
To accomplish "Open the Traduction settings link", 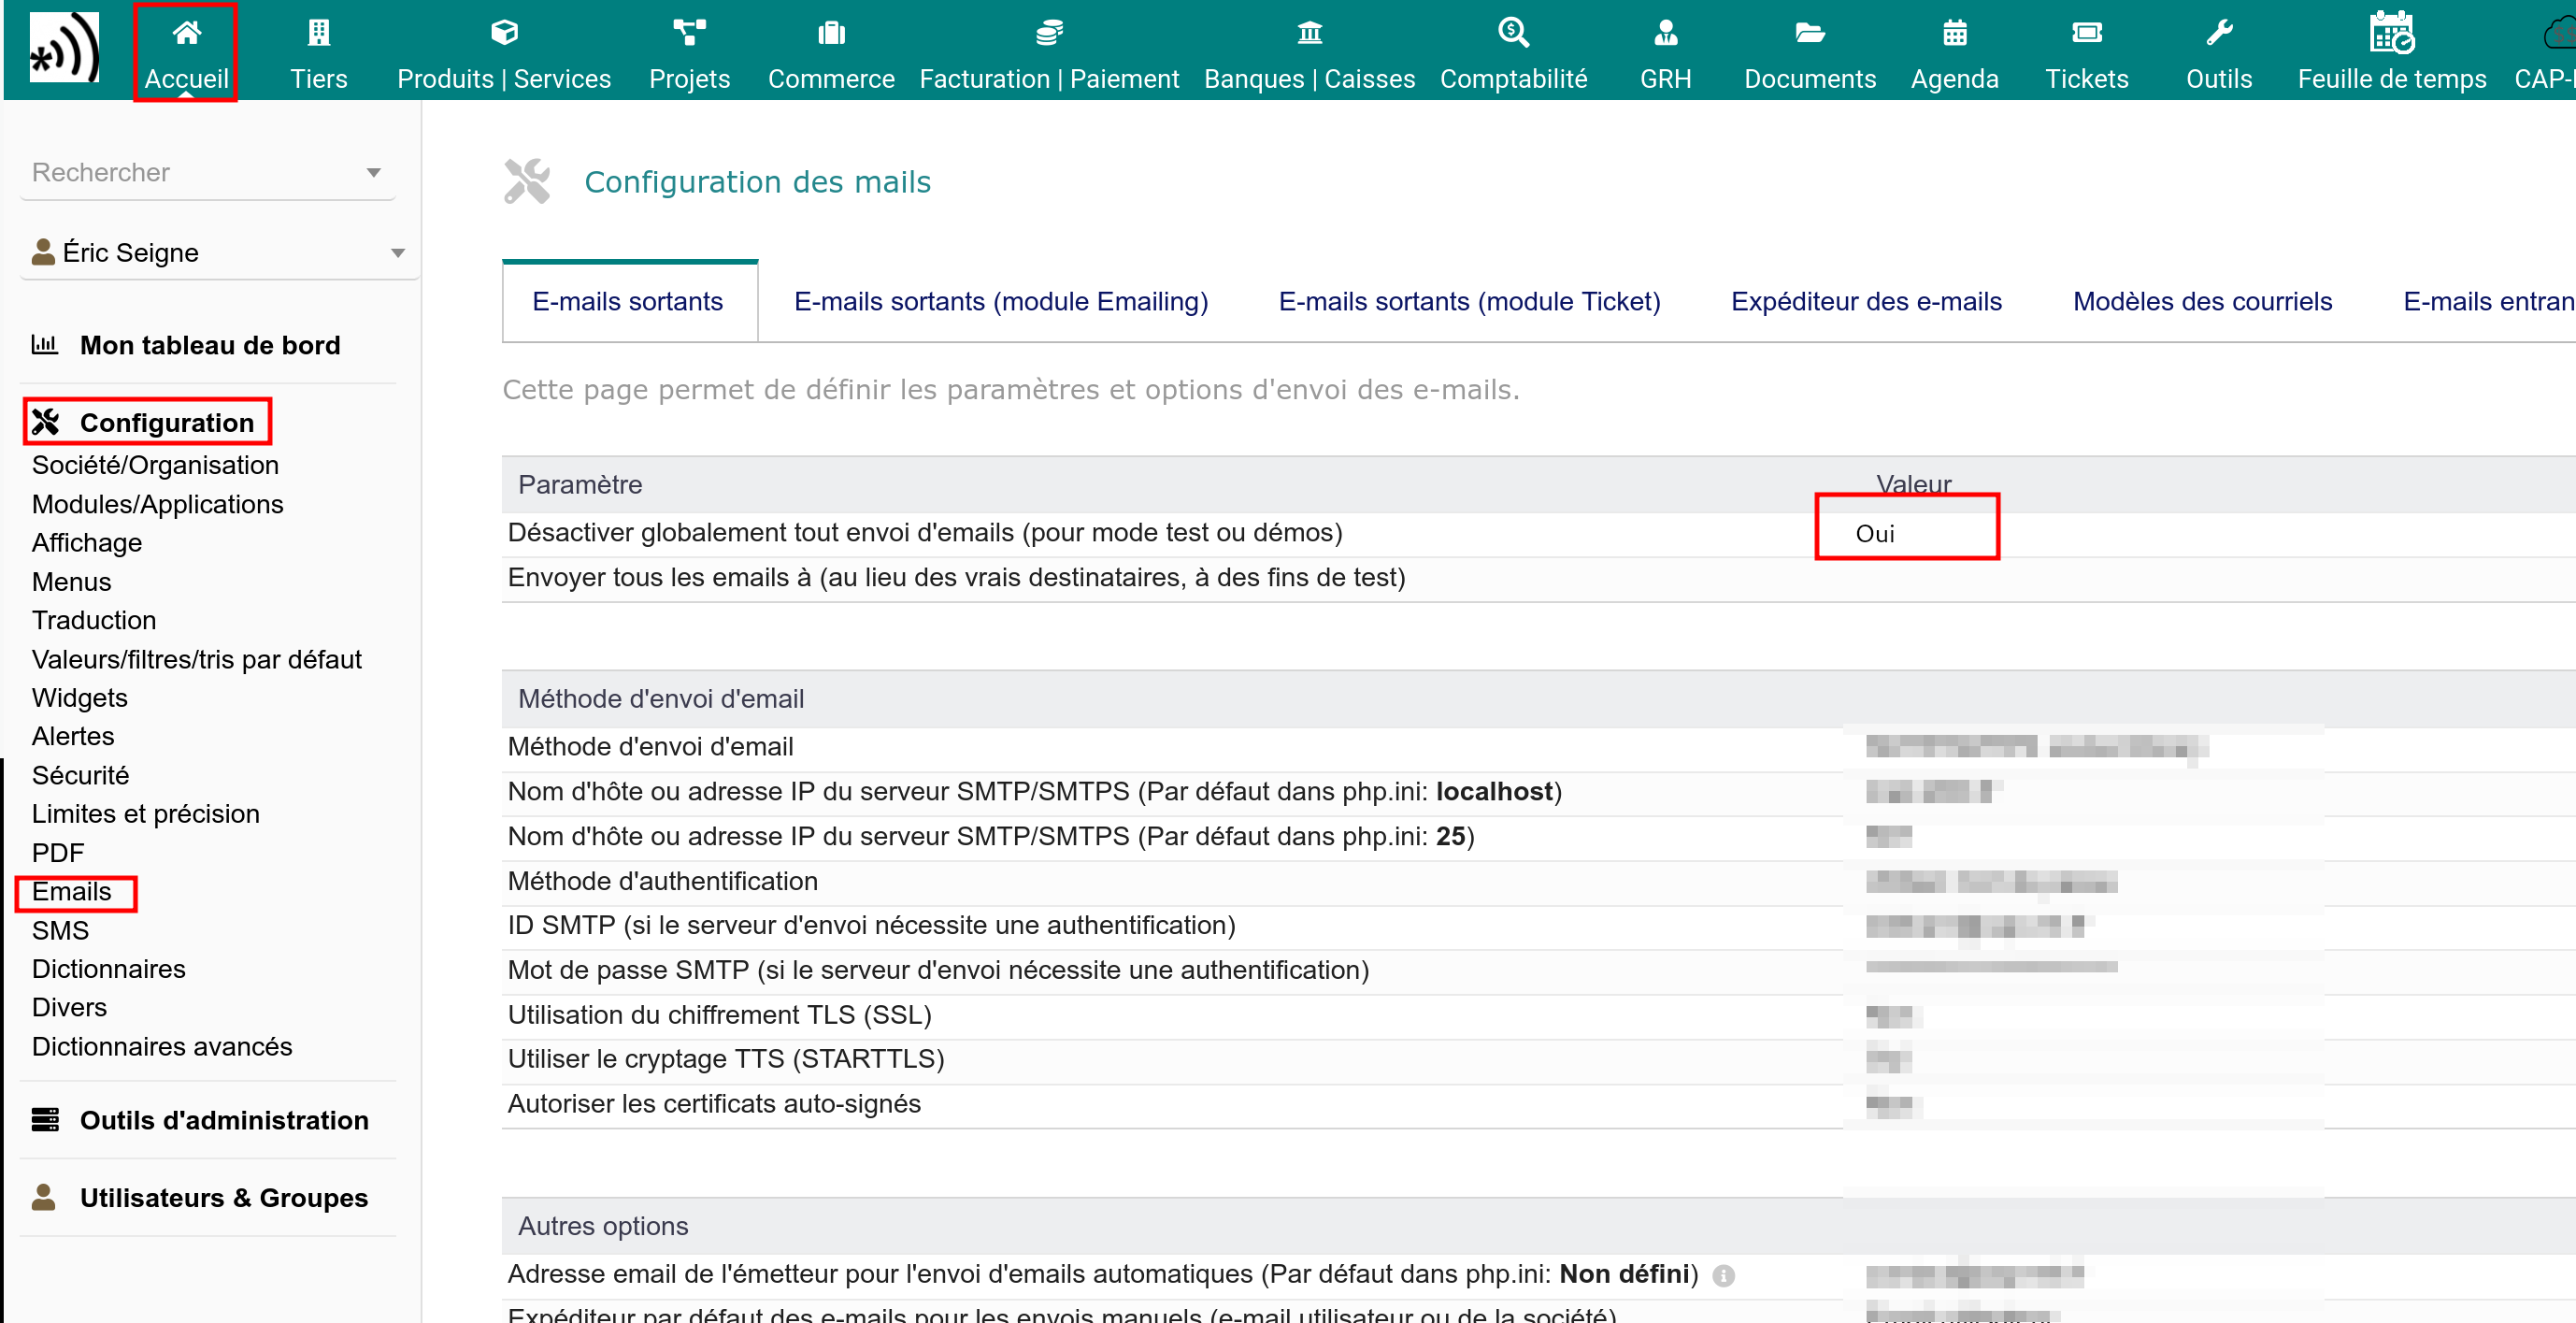I will (94, 620).
